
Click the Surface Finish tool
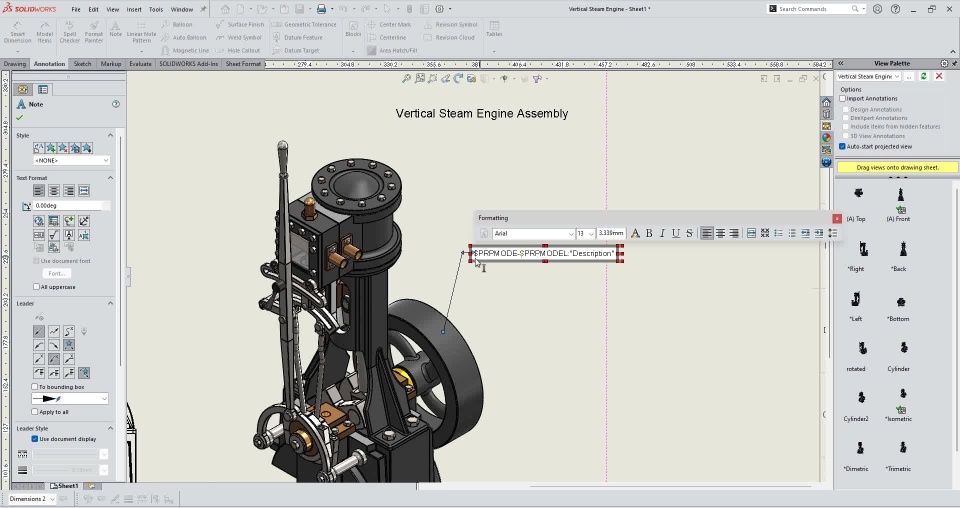[240, 24]
